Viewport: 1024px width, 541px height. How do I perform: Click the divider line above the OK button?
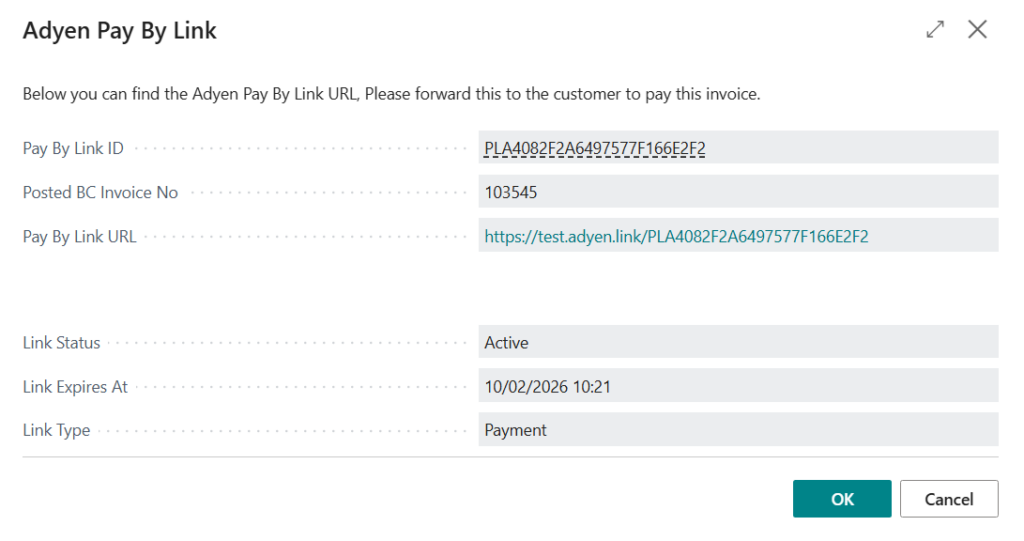point(510,458)
